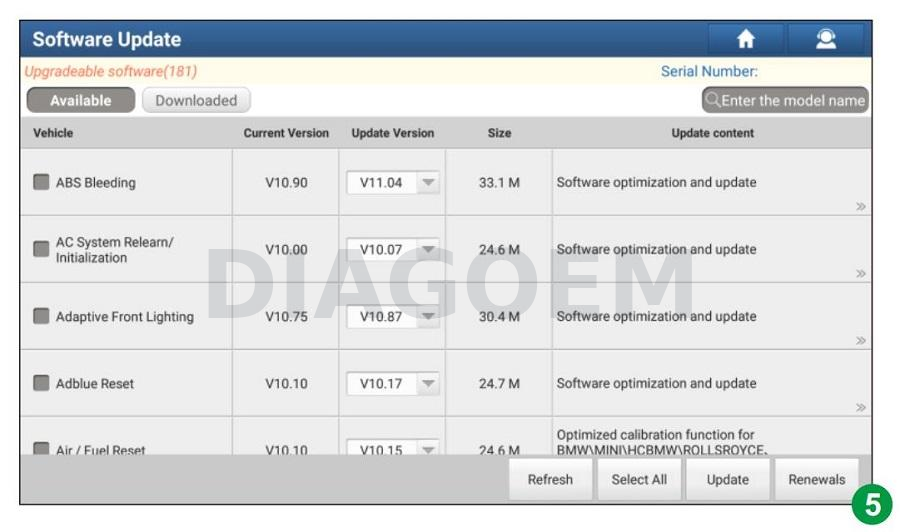Screen dimensions: 900x532
Task: Click the Serial Number label
Action: (709, 71)
